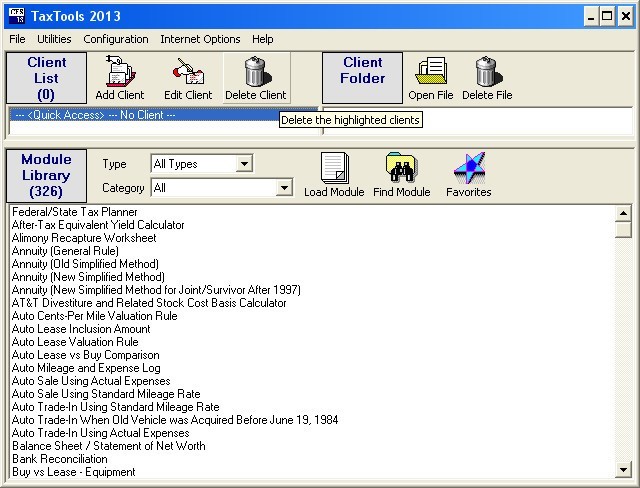Viewport: 640px width, 488px height.
Task: Click the TaxTools title bar app icon
Action: (17, 16)
